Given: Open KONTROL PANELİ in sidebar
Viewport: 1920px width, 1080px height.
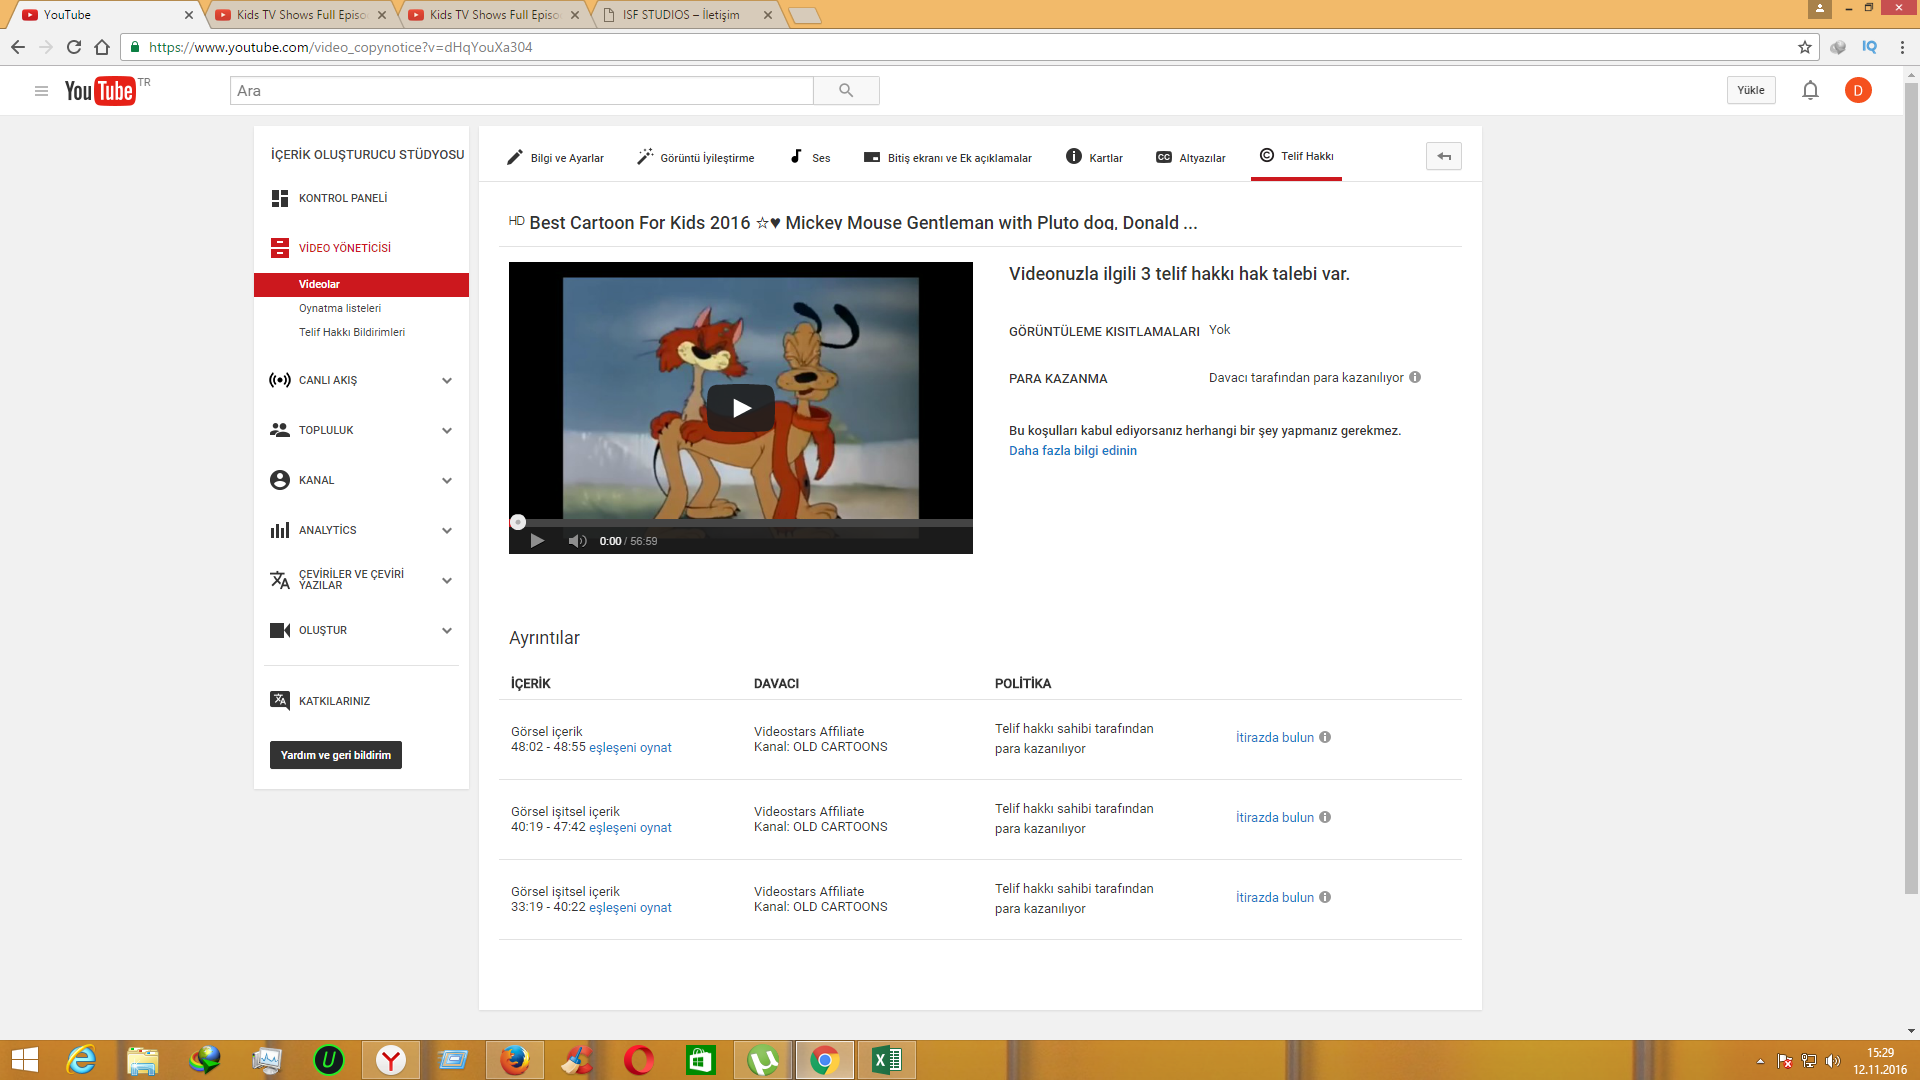Looking at the screenshot, I should pos(343,198).
